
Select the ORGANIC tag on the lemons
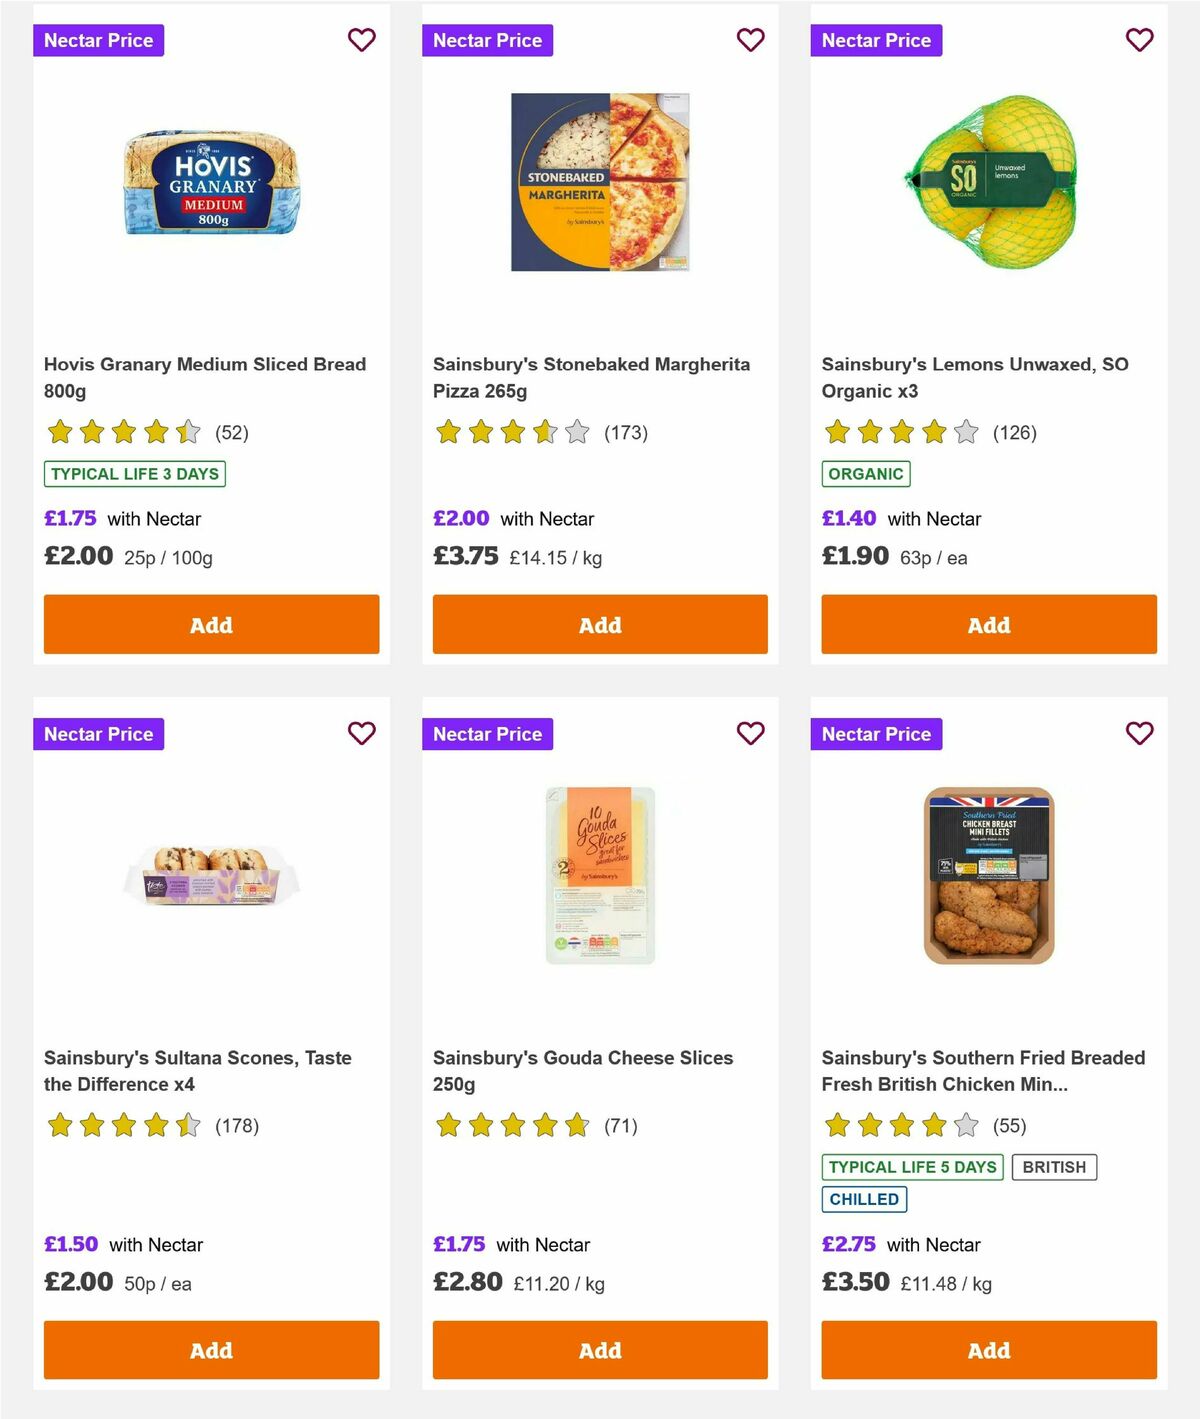tap(866, 474)
